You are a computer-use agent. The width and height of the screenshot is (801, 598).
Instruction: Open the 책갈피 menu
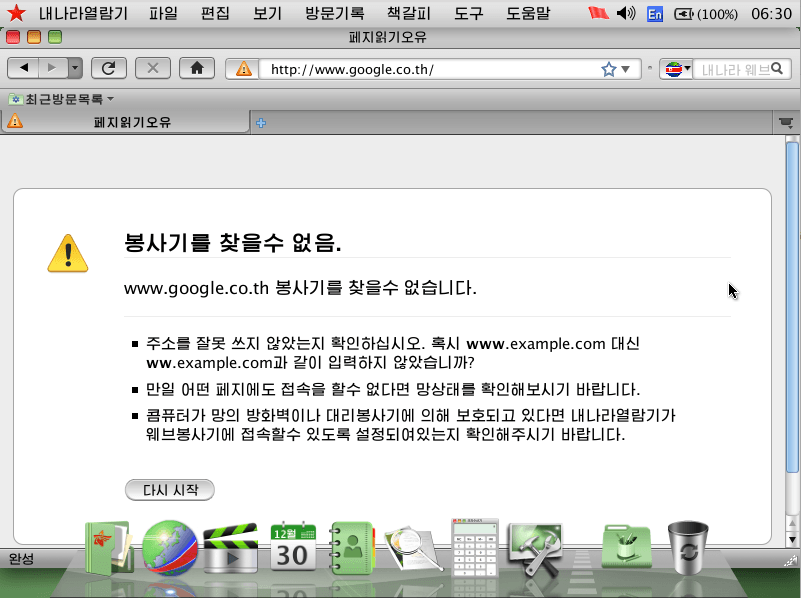(x=409, y=13)
